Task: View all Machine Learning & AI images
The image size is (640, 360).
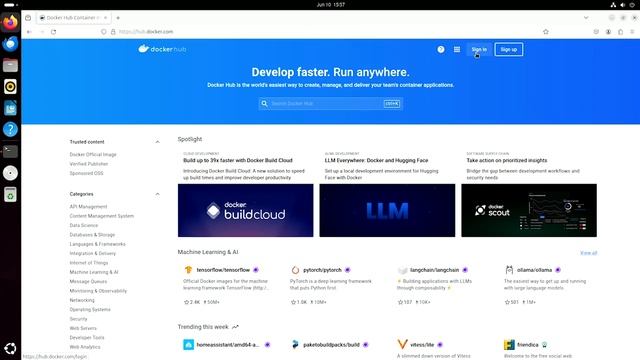Action: point(588,253)
